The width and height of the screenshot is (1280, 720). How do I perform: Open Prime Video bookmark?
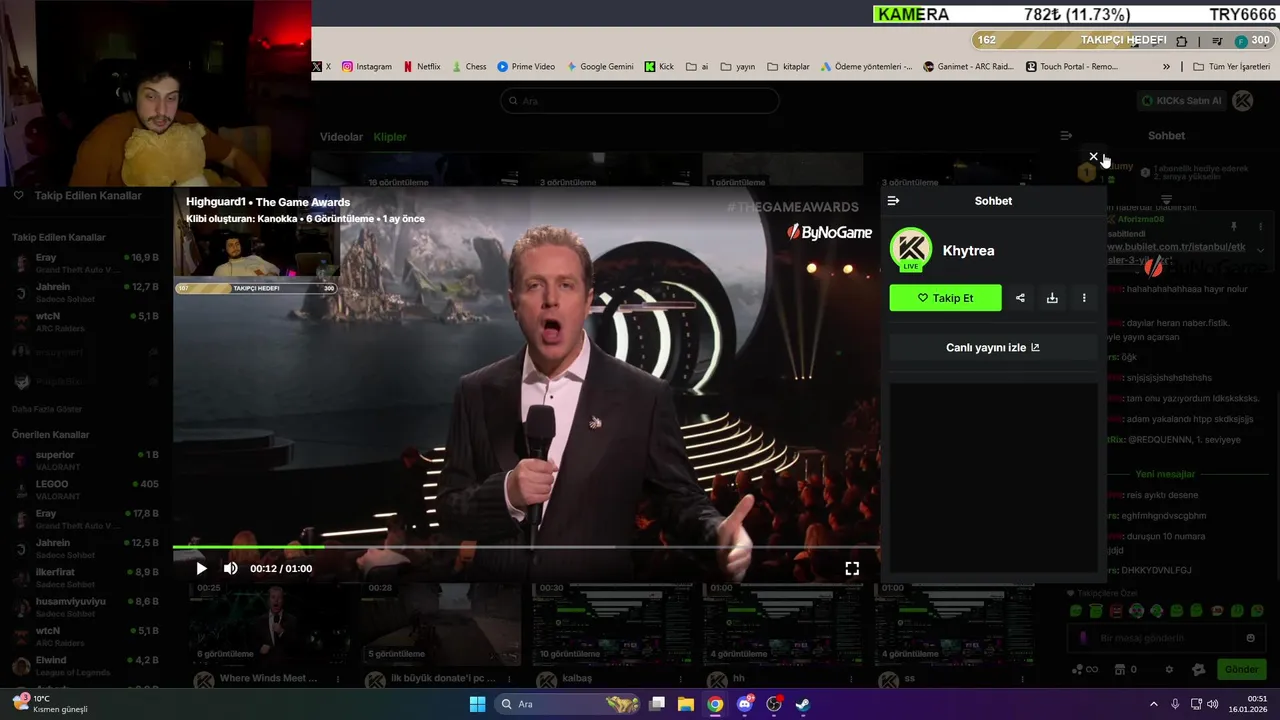click(x=526, y=67)
